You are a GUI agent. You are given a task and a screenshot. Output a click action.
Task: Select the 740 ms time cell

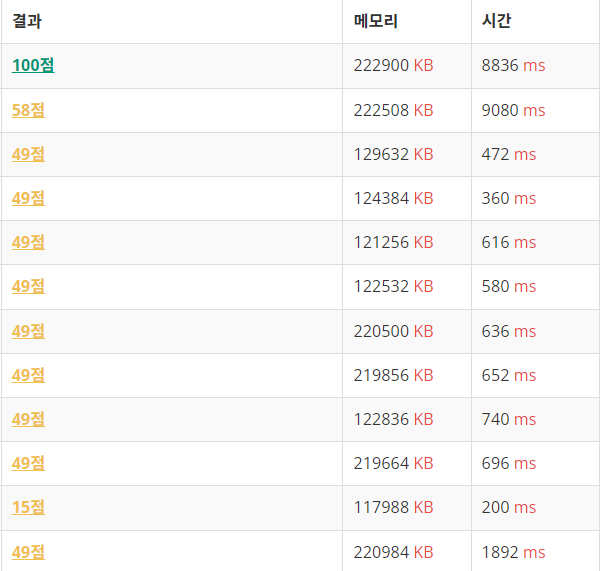click(x=536, y=419)
